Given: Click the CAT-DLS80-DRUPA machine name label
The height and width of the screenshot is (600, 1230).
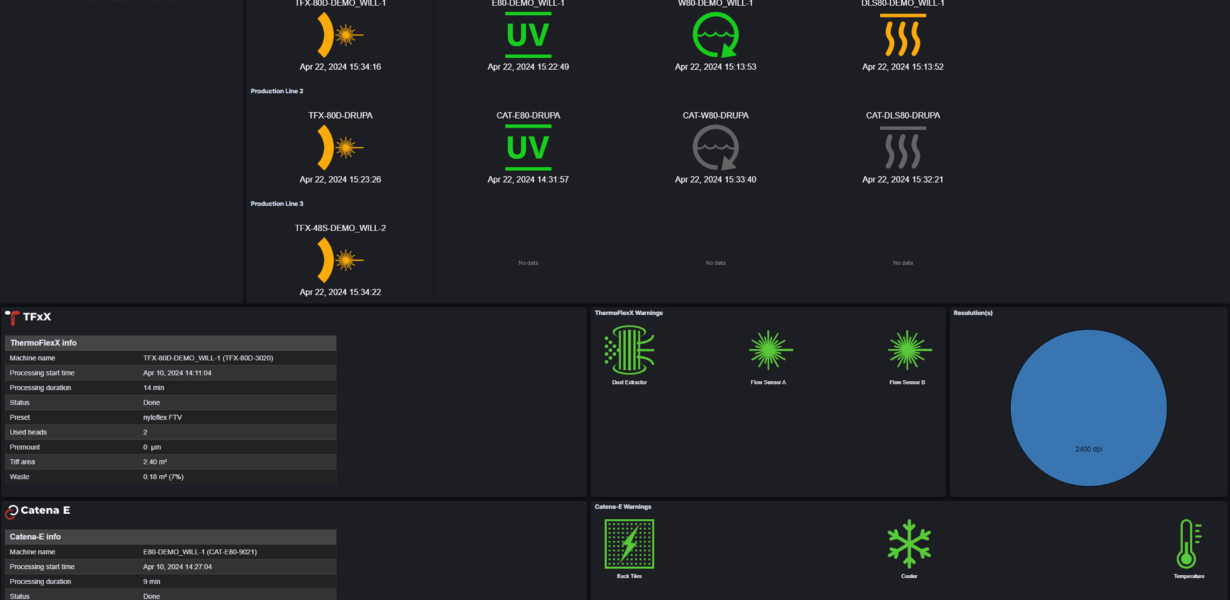Looking at the screenshot, I should click(903, 115).
